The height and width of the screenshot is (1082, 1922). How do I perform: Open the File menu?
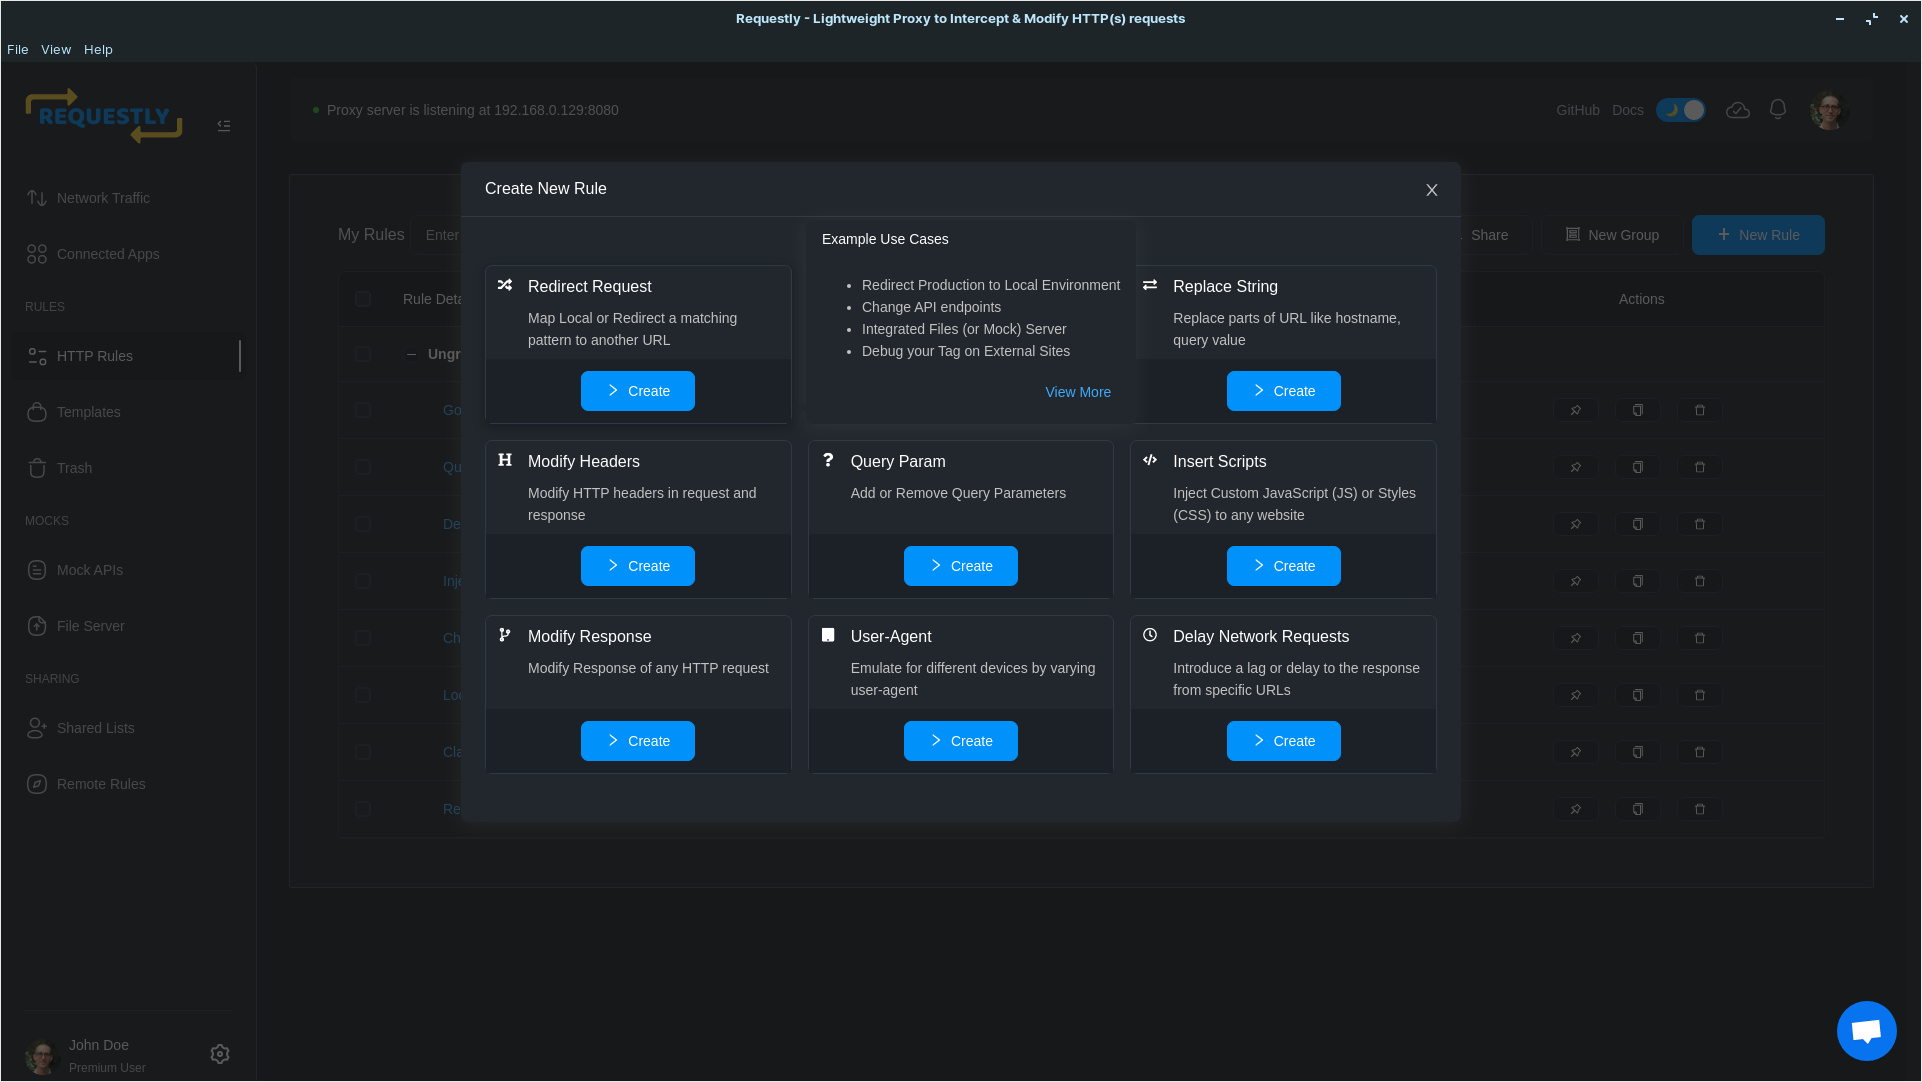pyautogui.click(x=18, y=49)
